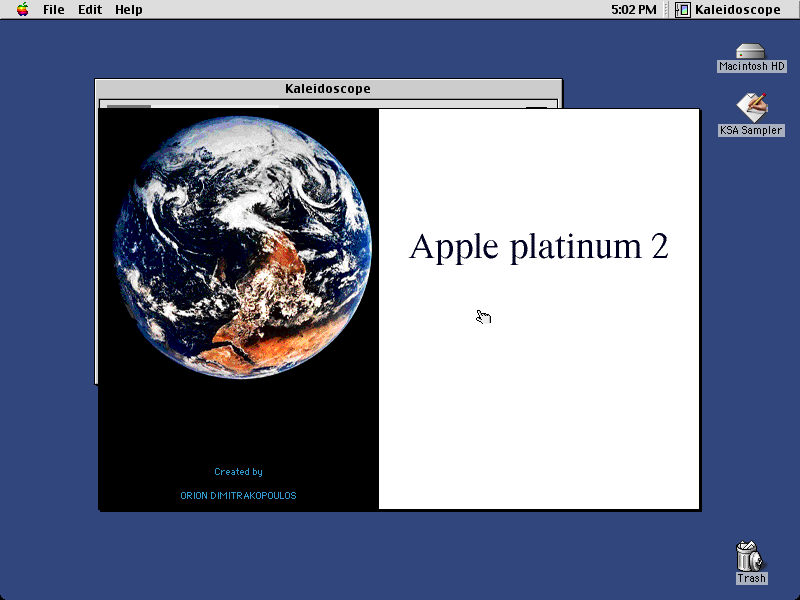Click the Macintosh HD label
This screenshot has height=600, width=800.
coord(752,66)
